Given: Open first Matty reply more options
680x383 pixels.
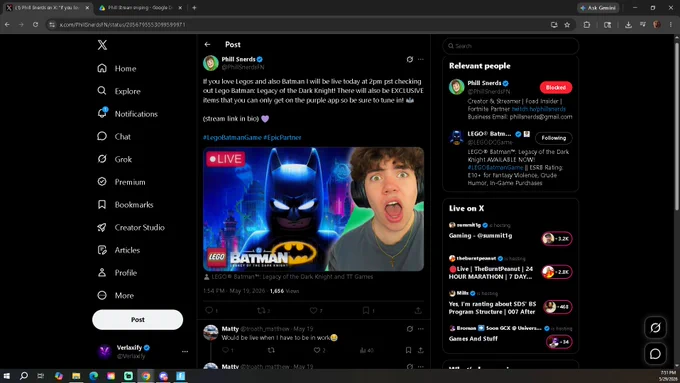Looking at the screenshot, I should (x=421, y=329).
